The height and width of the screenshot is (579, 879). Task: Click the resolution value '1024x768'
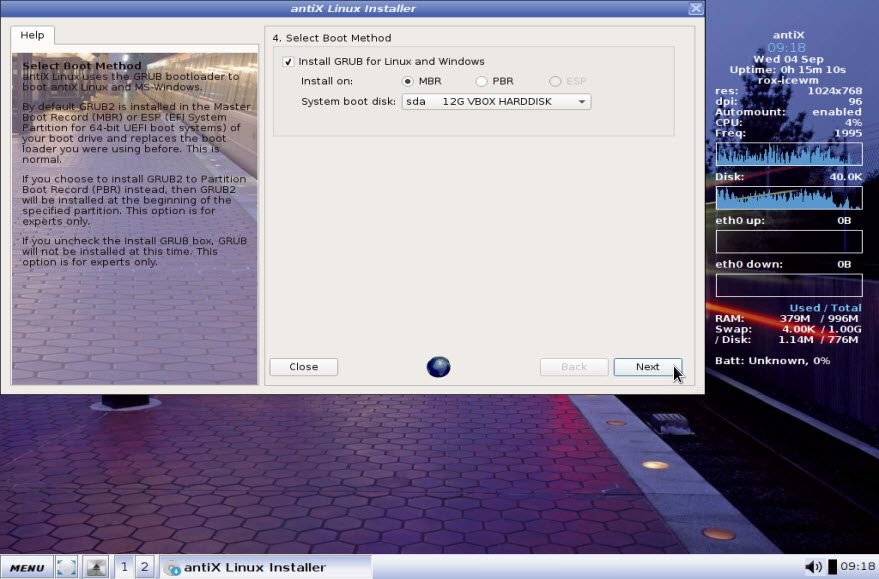835,91
